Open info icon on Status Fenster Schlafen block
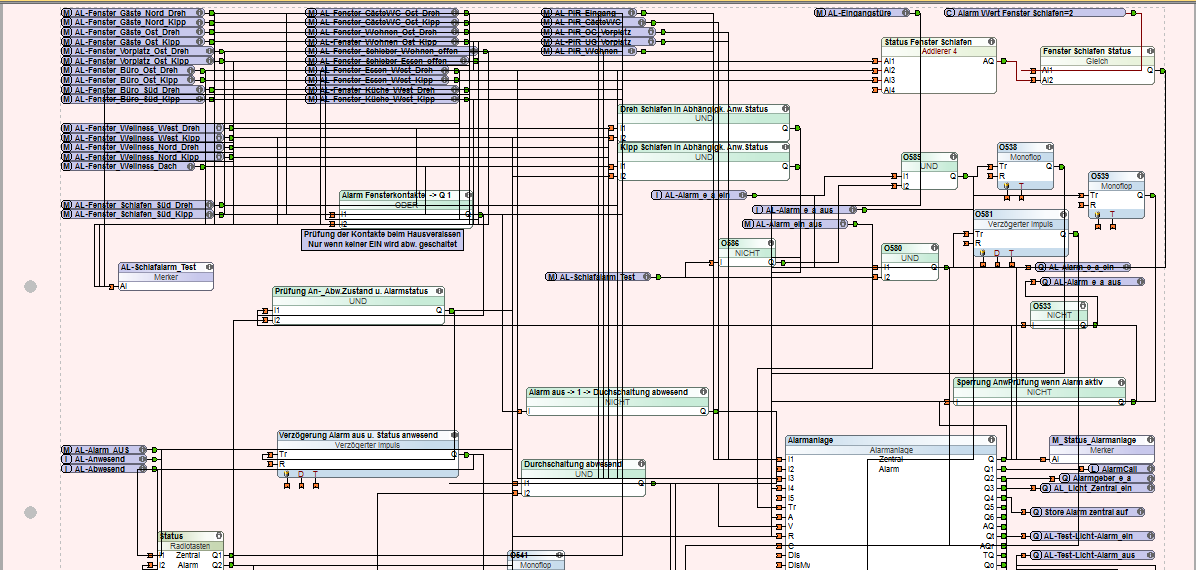The height and width of the screenshot is (570, 1196). 990,42
